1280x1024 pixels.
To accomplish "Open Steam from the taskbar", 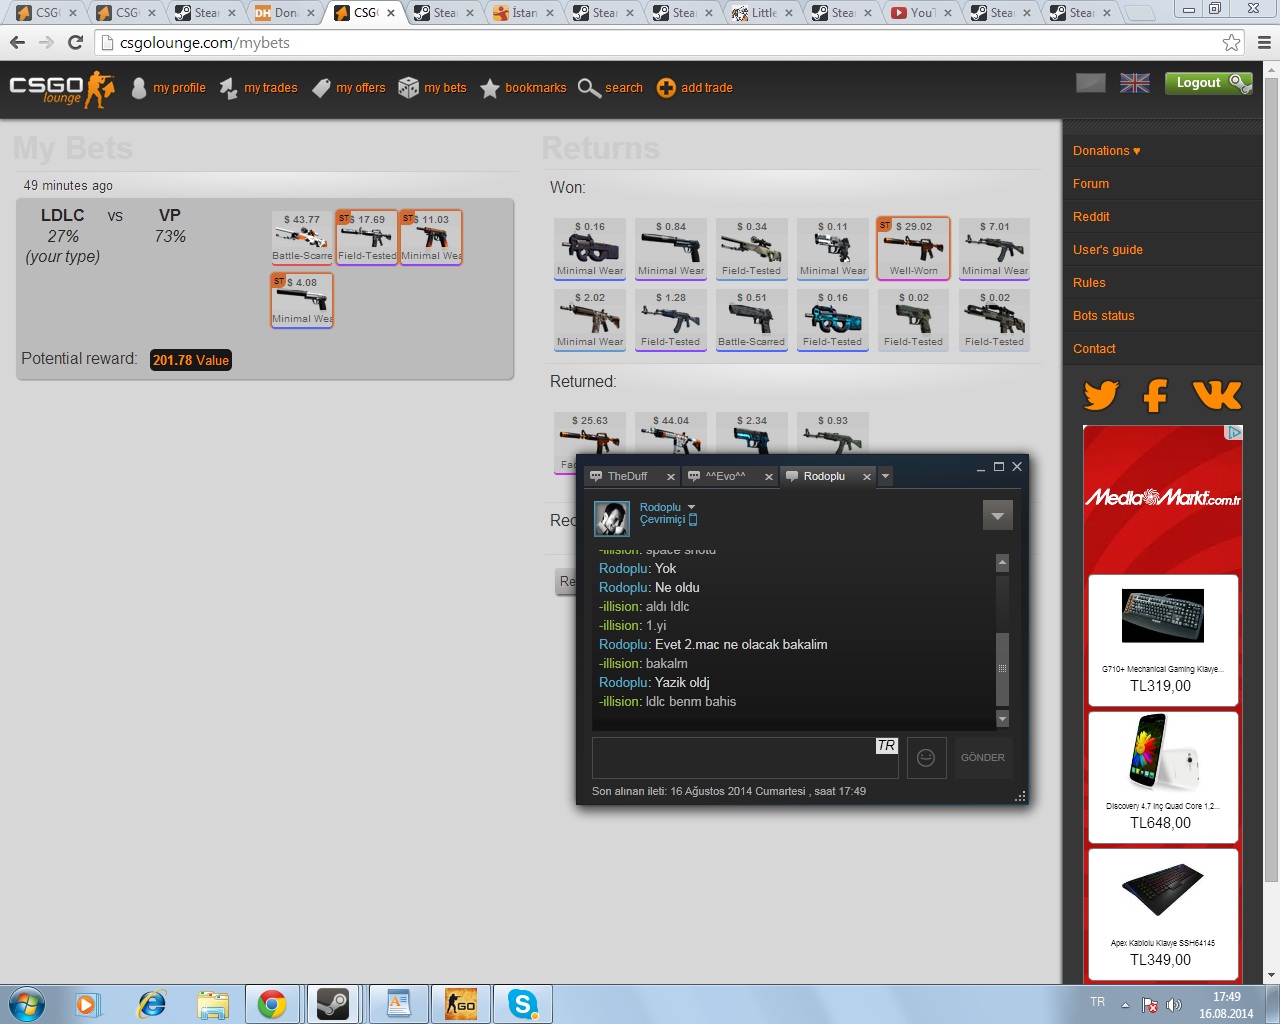I will [x=333, y=1004].
